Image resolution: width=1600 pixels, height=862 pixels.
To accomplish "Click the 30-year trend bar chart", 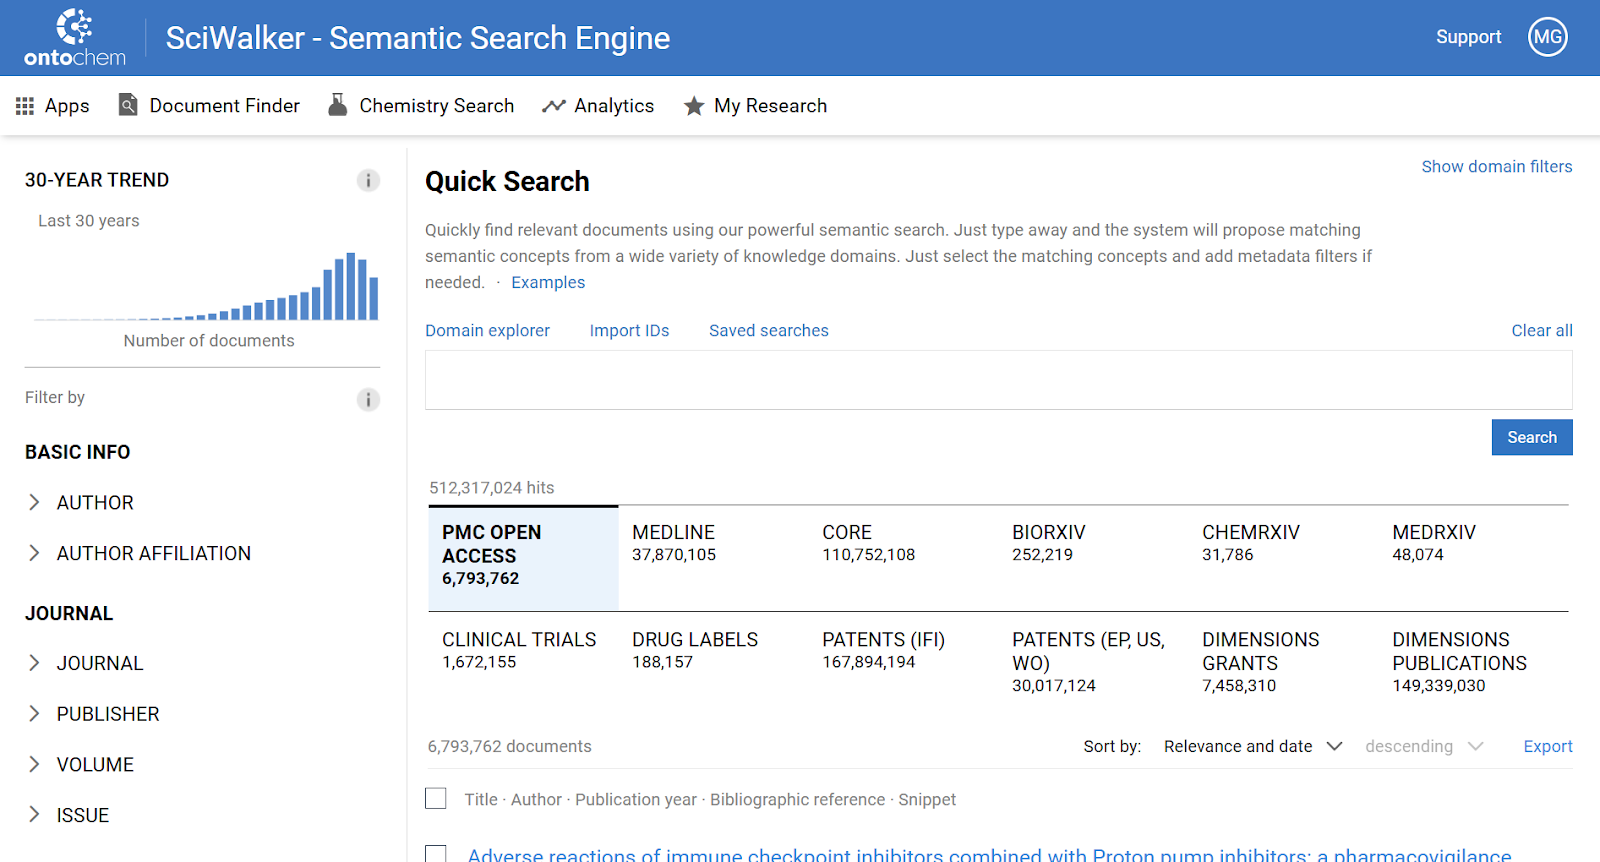I will coord(207,286).
